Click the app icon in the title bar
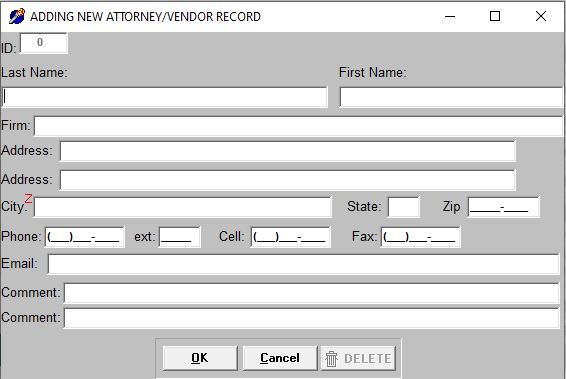 click(x=17, y=16)
